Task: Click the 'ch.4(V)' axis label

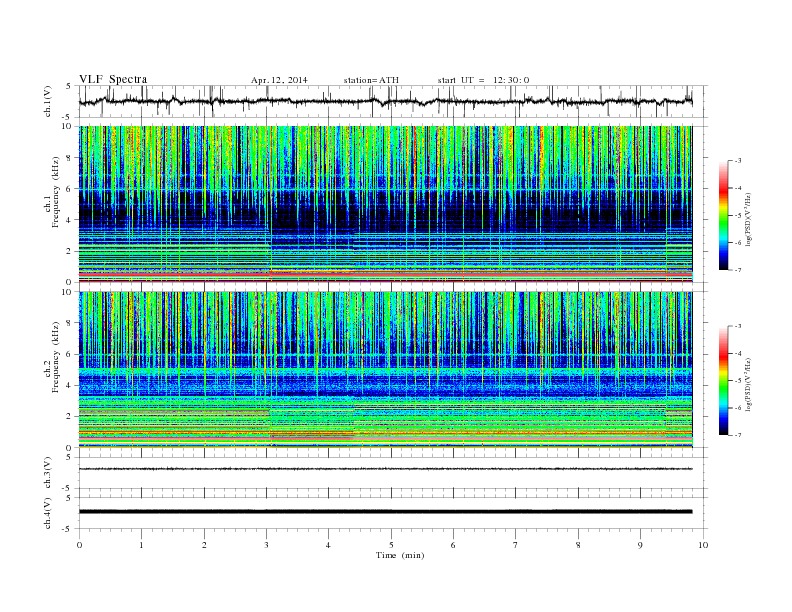Action: pos(48,513)
